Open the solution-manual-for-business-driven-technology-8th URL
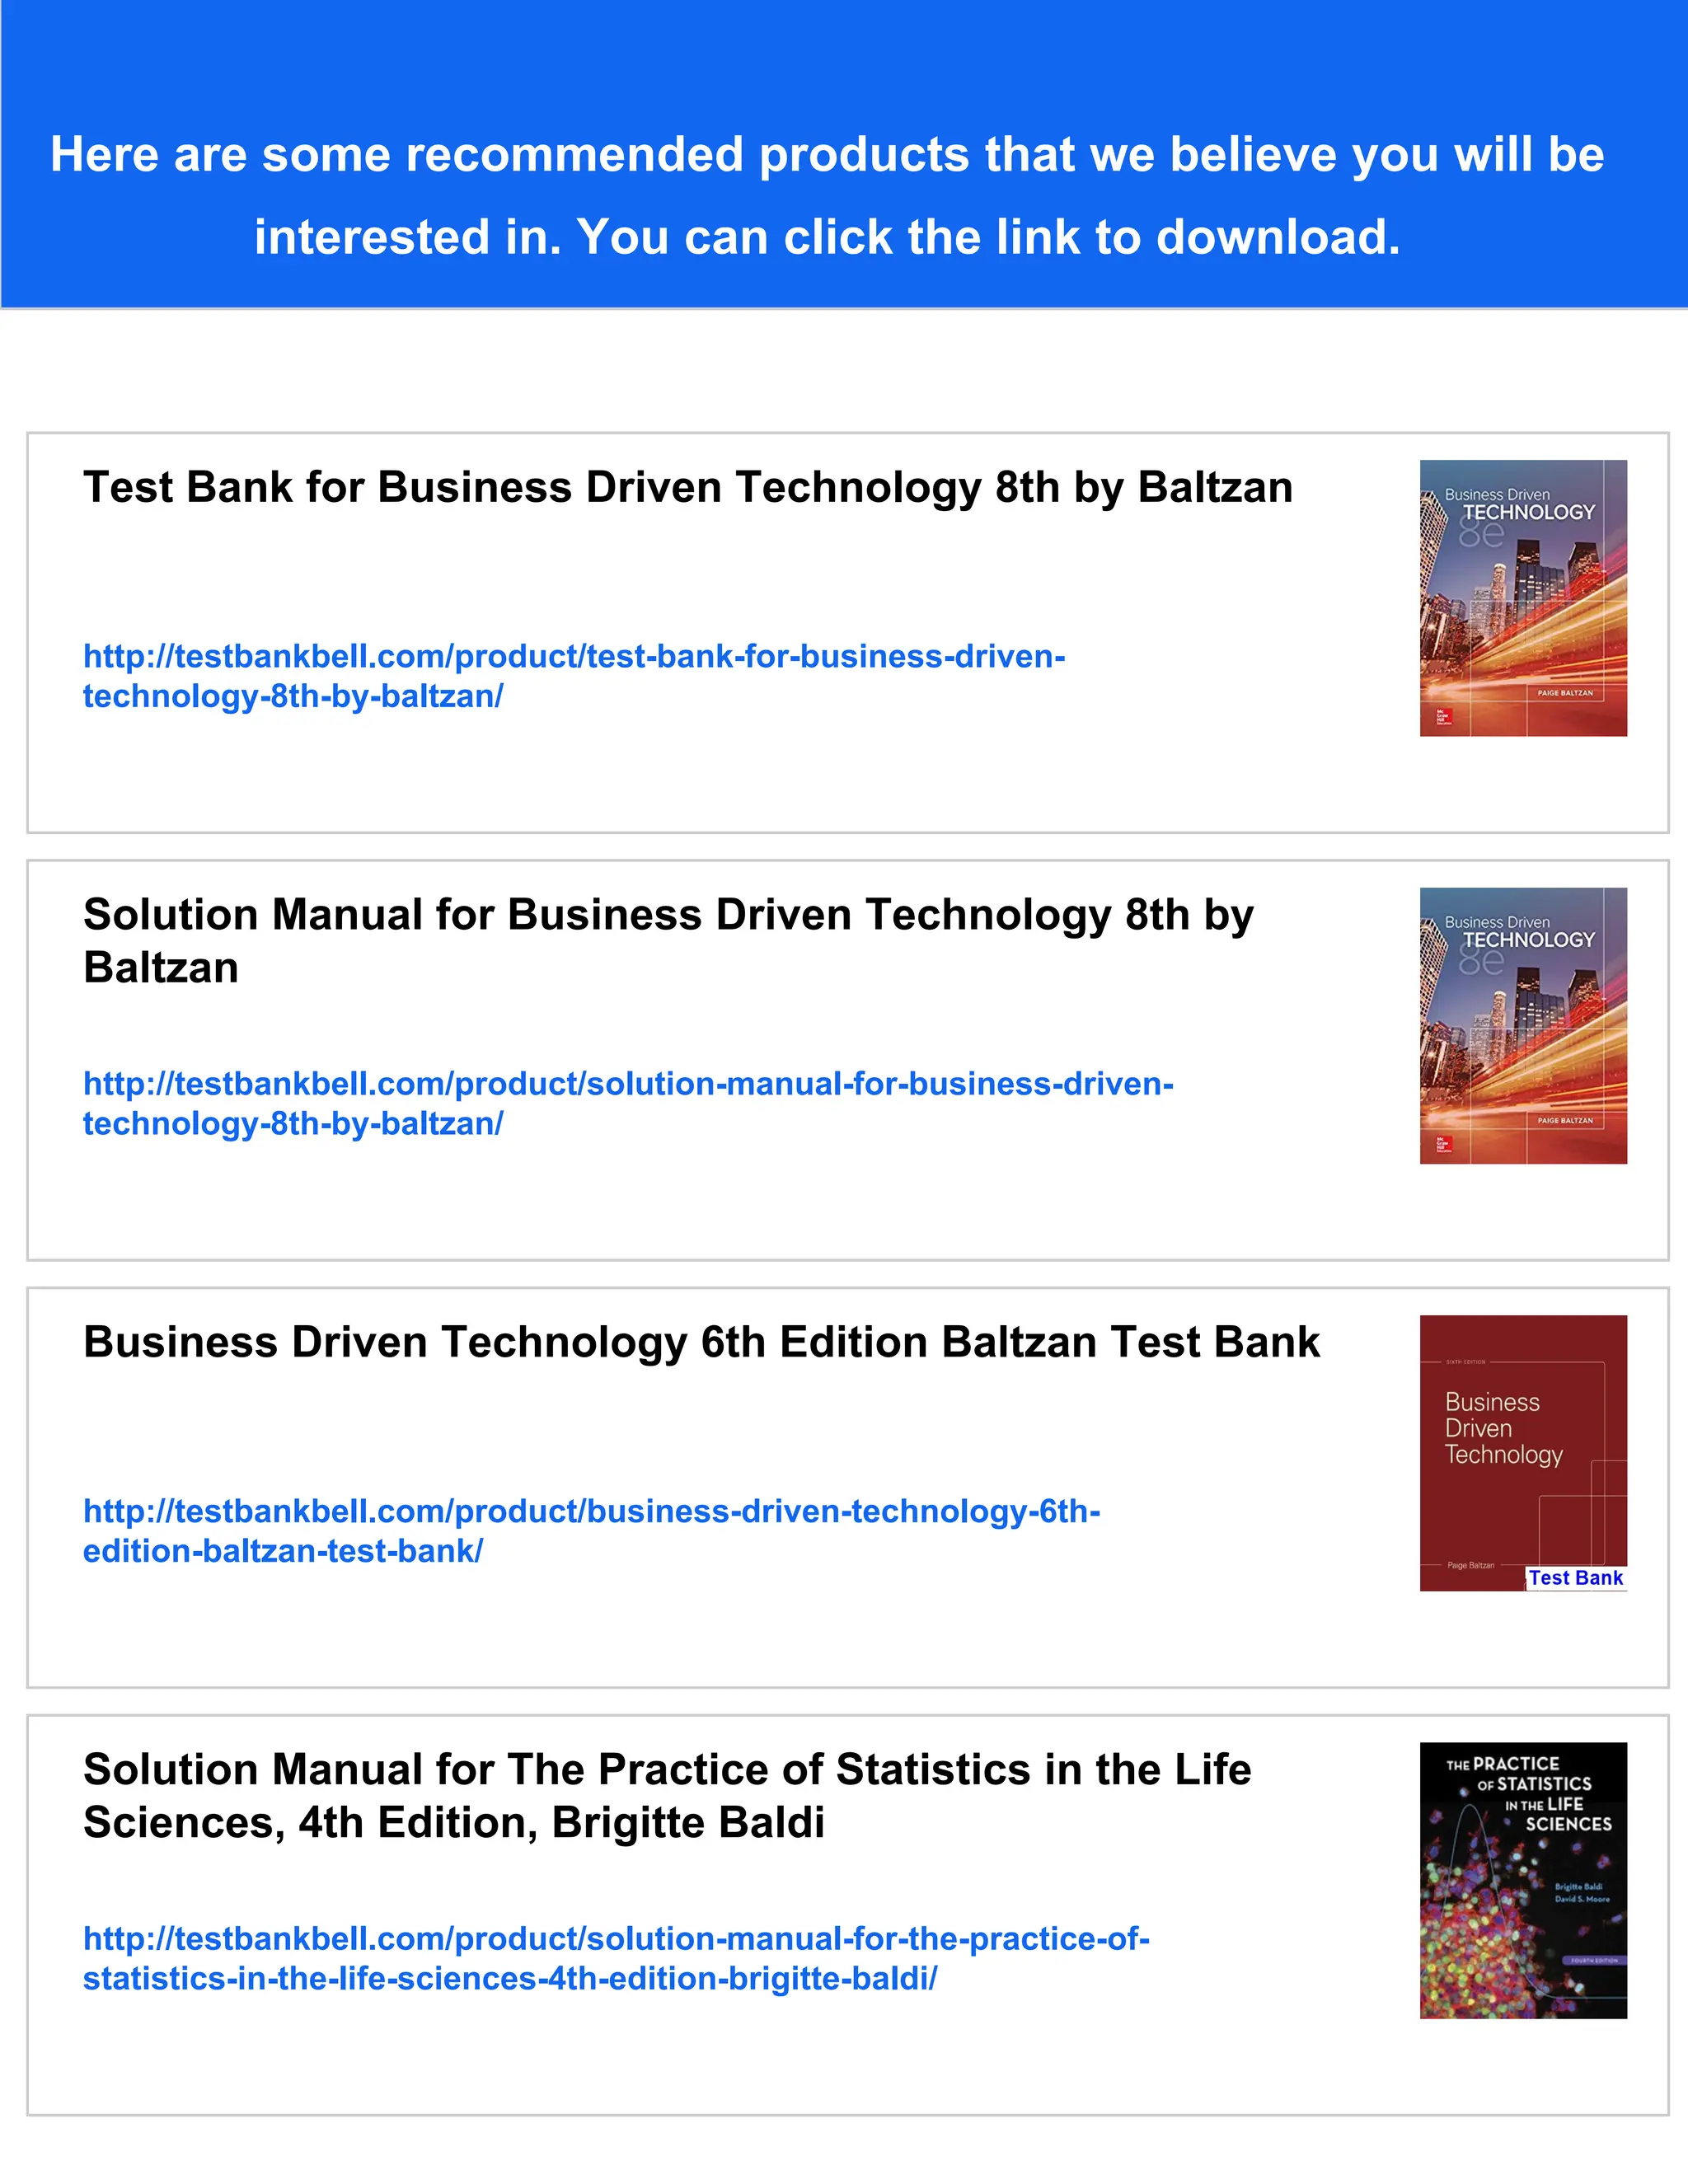The height and width of the screenshot is (2184, 1688). coord(627,1084)
